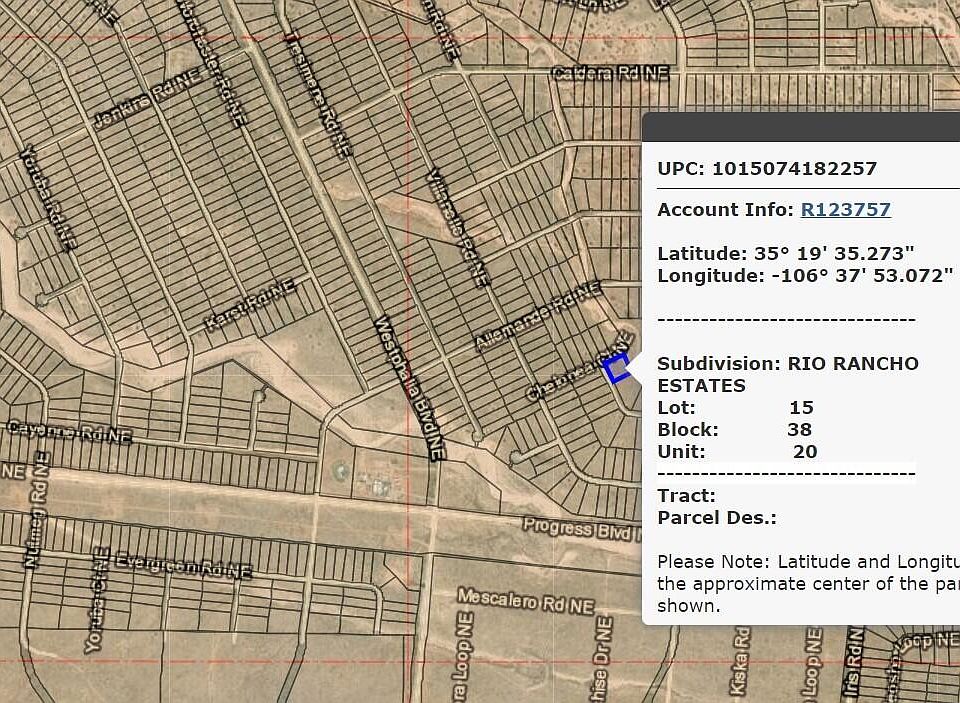Viewport: 960px width, 703px height.
Task: Open the R123757 account info link
Action: (x=846, y=210)
